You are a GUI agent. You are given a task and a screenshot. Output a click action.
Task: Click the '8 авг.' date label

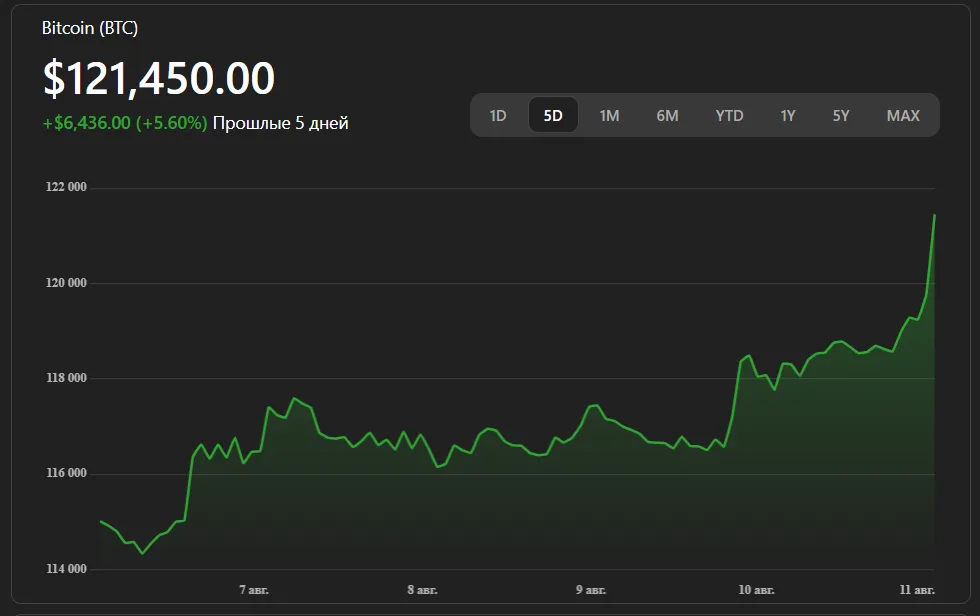[x=422, y=590]
